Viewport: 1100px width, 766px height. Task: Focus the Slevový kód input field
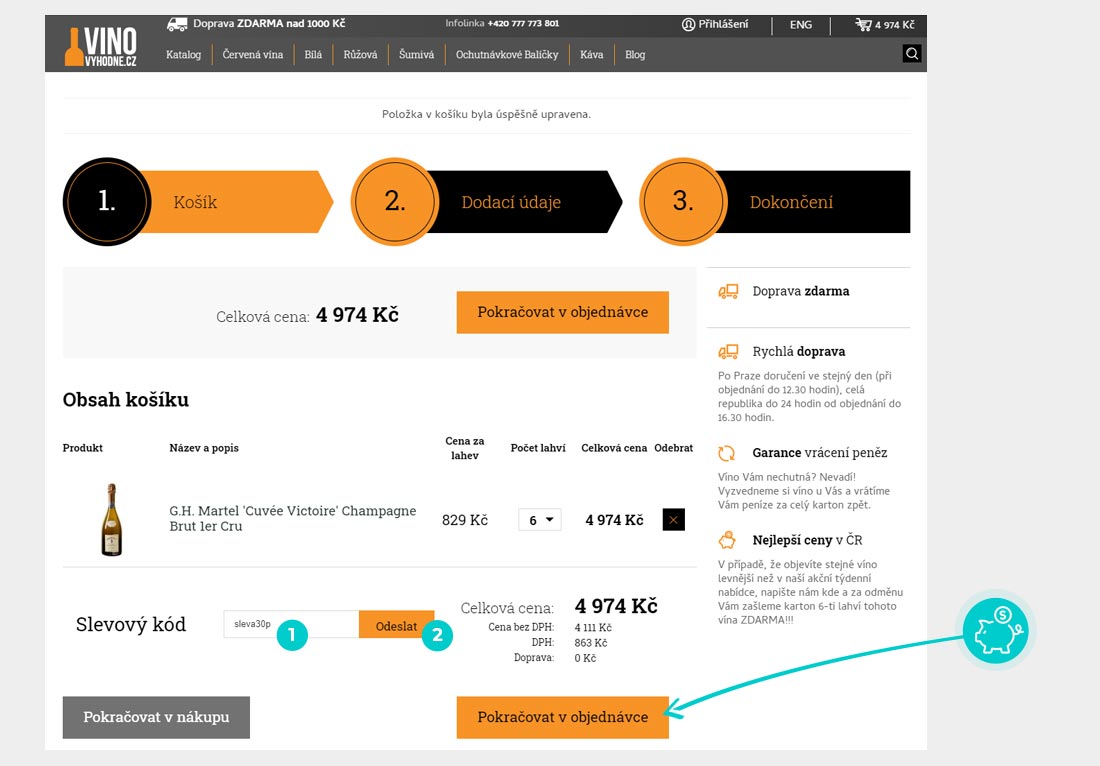[x=290, y=624]
